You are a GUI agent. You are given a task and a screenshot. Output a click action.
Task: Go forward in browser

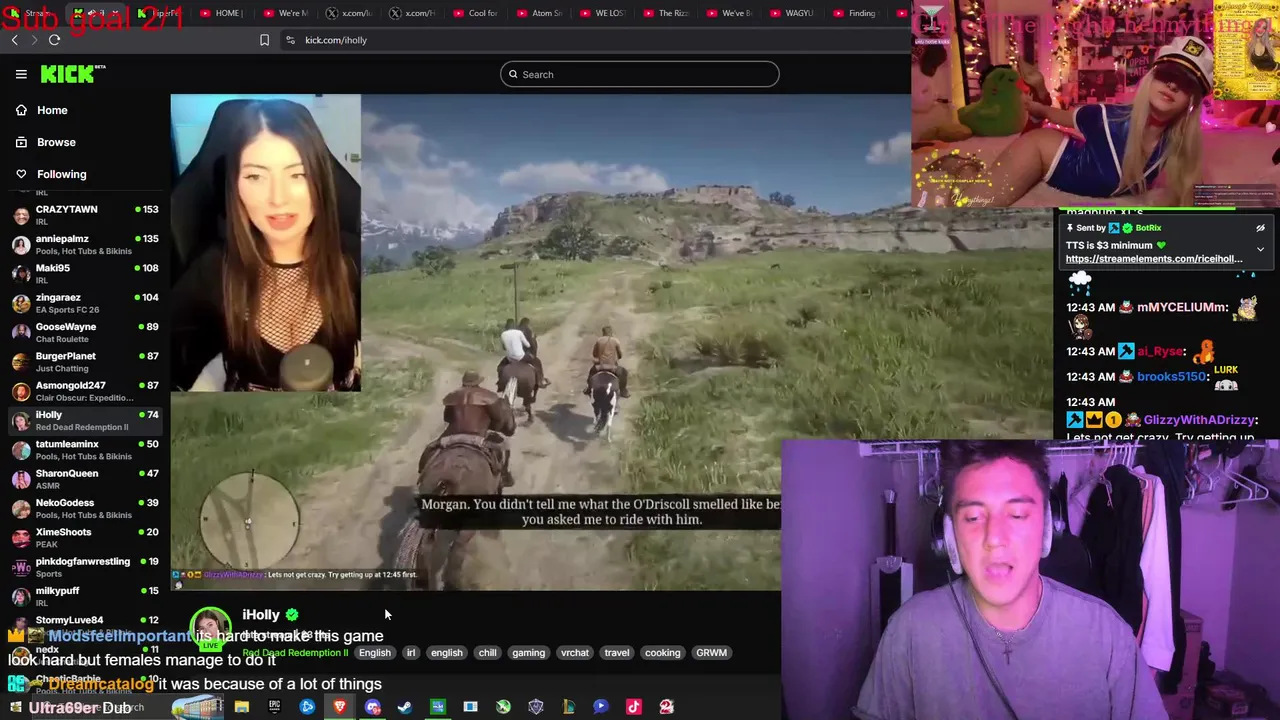[x=33, y=40]
